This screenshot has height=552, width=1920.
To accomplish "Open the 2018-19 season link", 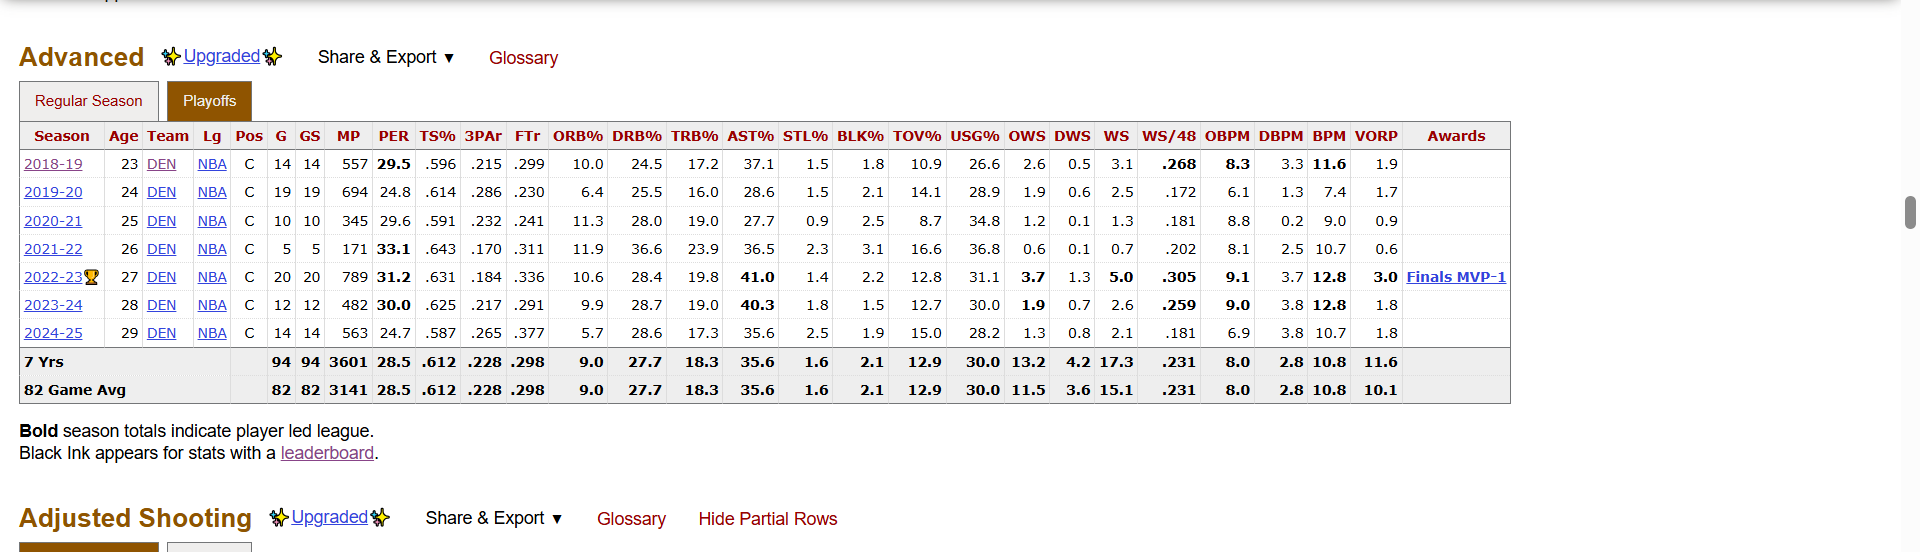I will coord(53,164).
